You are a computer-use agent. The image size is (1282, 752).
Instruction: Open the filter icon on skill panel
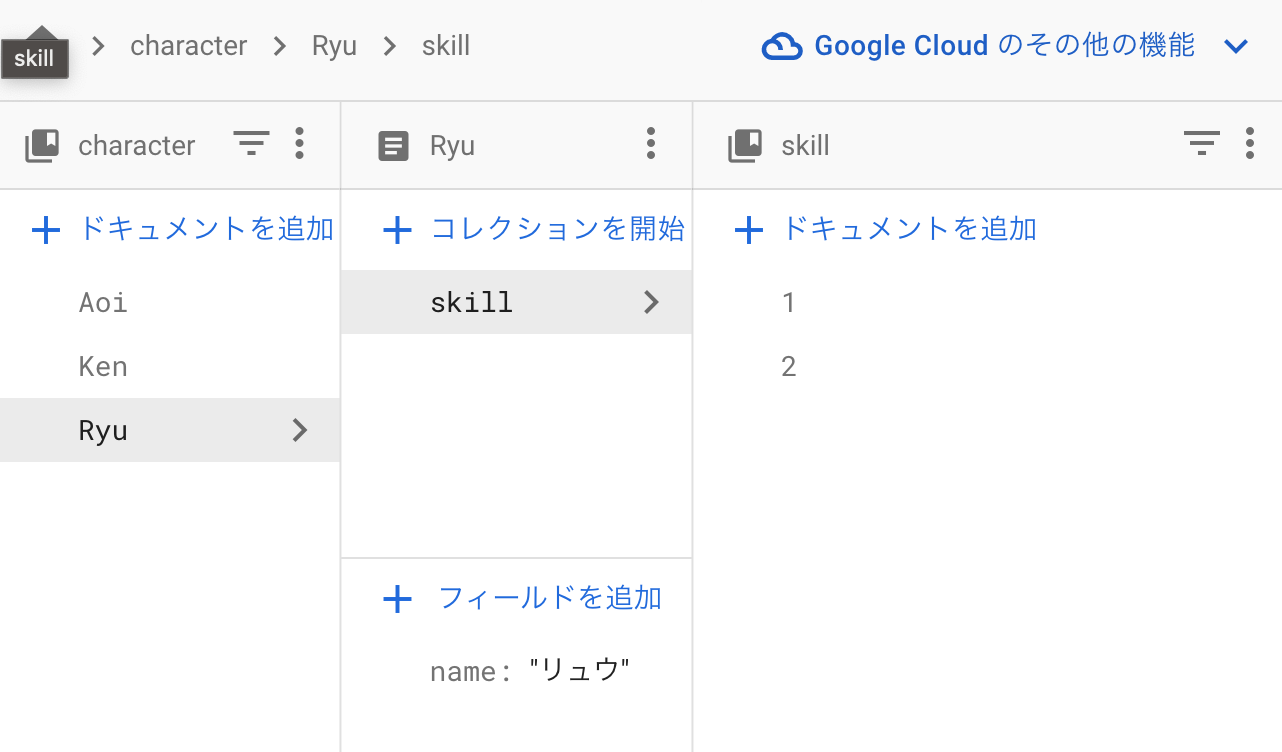[x=1201, y=144]
